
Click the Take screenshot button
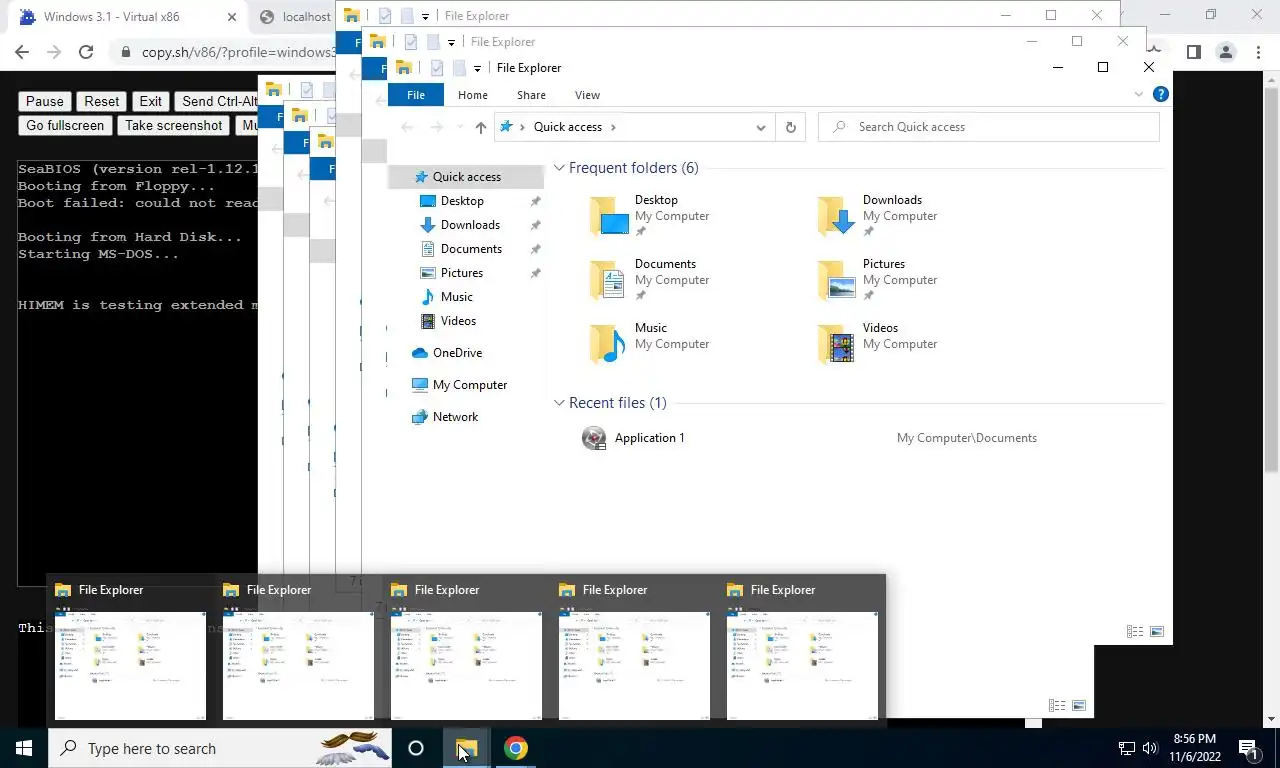click(174, 125)
